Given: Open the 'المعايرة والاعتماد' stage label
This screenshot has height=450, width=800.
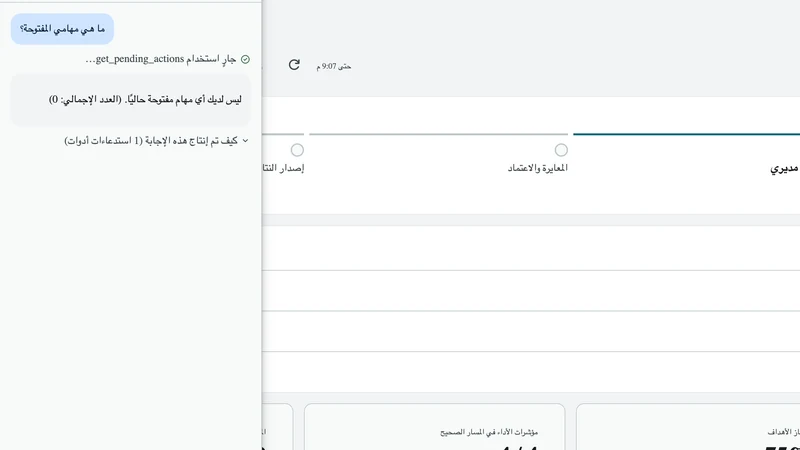Looking at the screenshot, I should [x=537, y=168].
